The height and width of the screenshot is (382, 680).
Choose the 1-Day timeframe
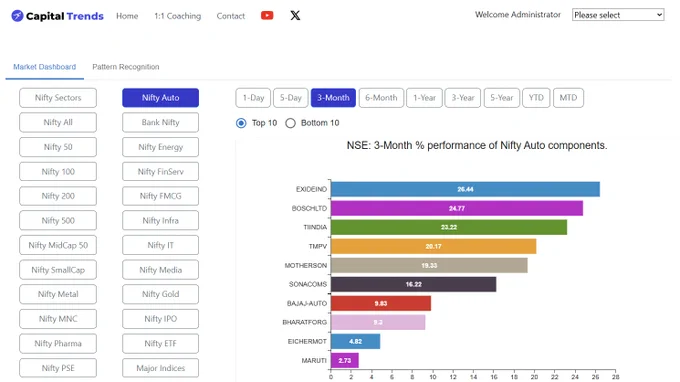253,98
